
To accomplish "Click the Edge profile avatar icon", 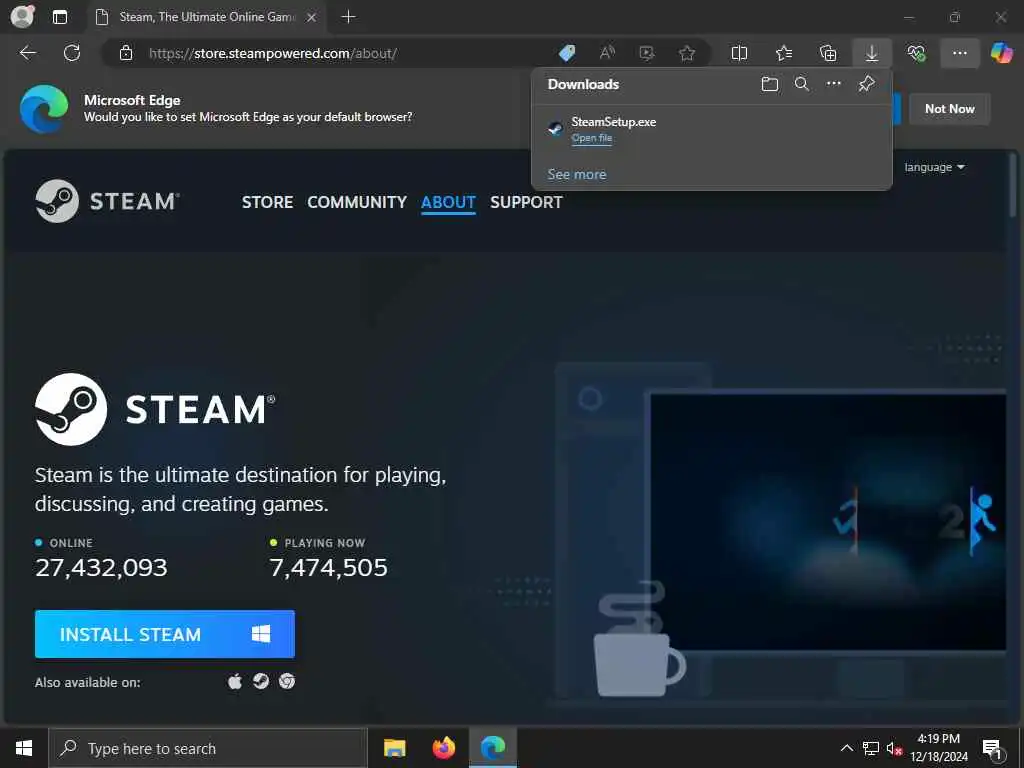I will pyautogui.click(x=22, y=17).
